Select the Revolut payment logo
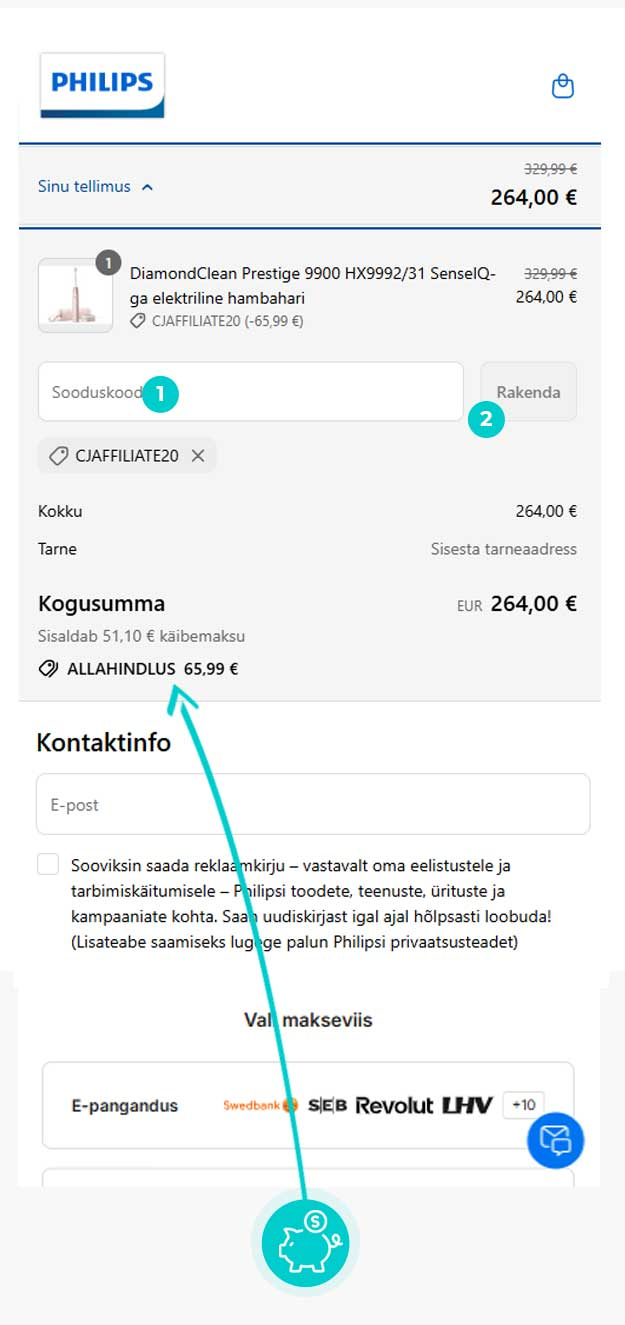The image size is (625, 1325). click(x=394, y=1105)
